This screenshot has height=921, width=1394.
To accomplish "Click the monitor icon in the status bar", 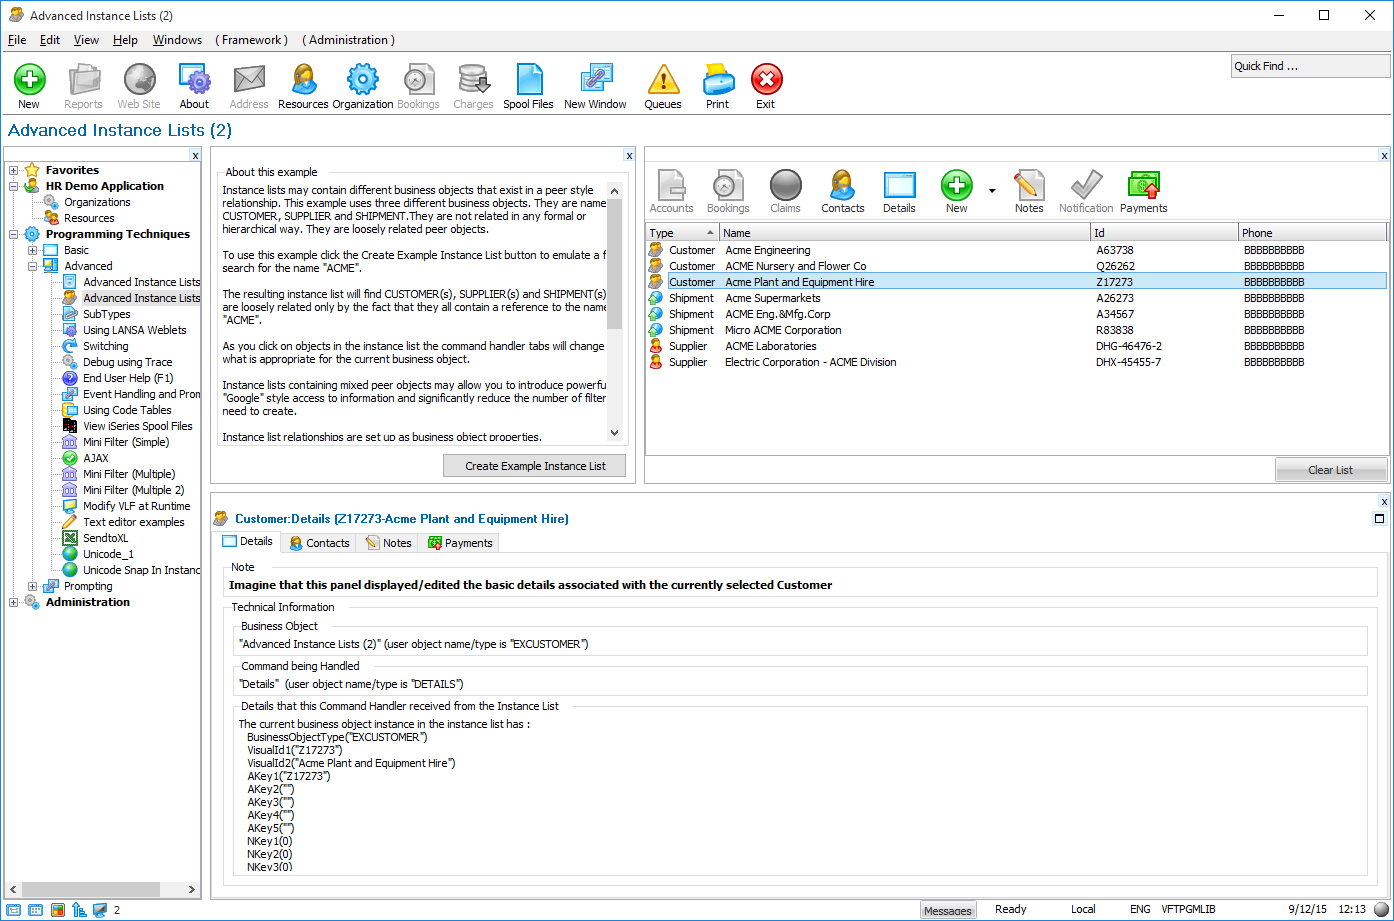I will pyautogui.click(x=100, y=910).
